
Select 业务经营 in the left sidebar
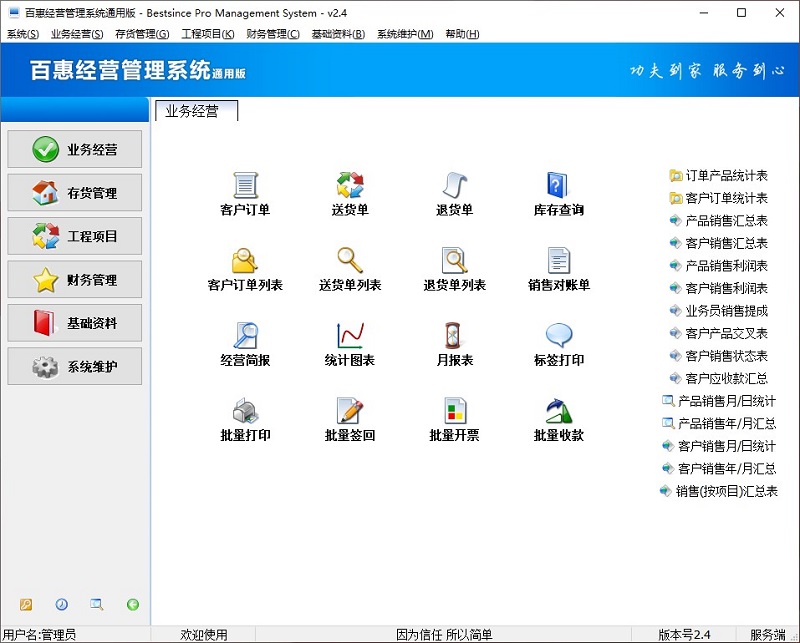coord(74,149)
